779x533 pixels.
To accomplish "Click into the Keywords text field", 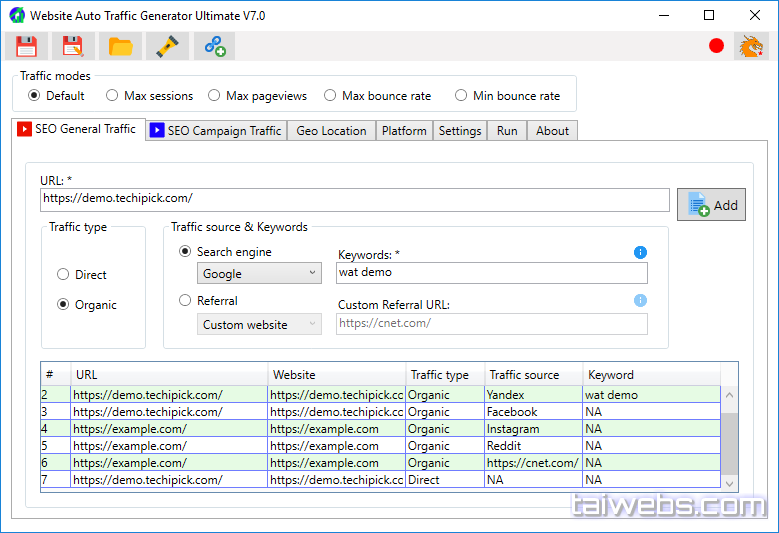I will click(491, 273).
